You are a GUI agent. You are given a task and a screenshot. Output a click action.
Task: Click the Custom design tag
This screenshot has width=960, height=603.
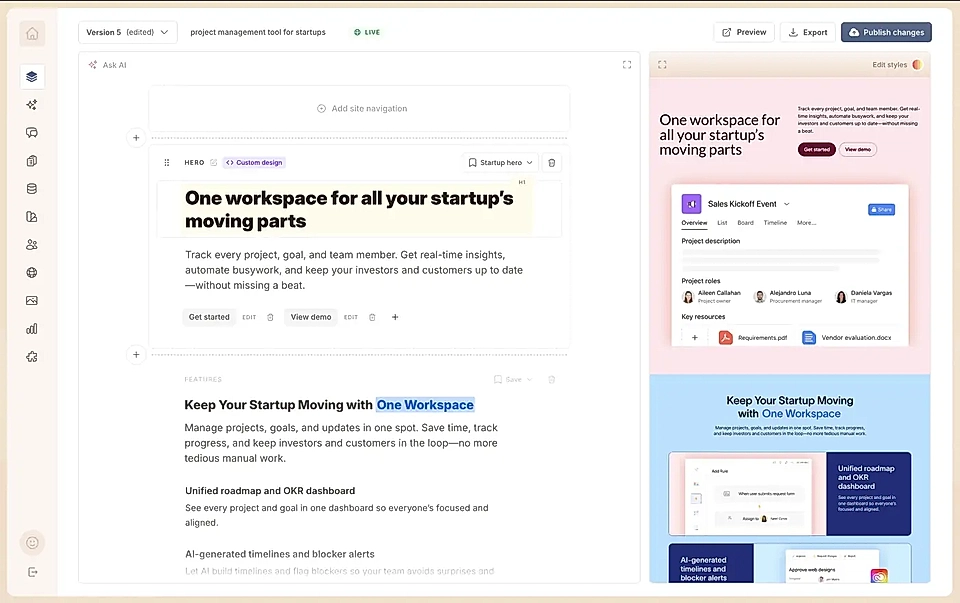tap(254, 163)
